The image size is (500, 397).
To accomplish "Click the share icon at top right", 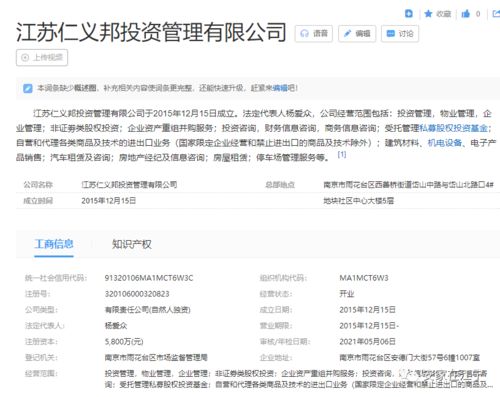I will pyautogui.click(x=496, y=14).
